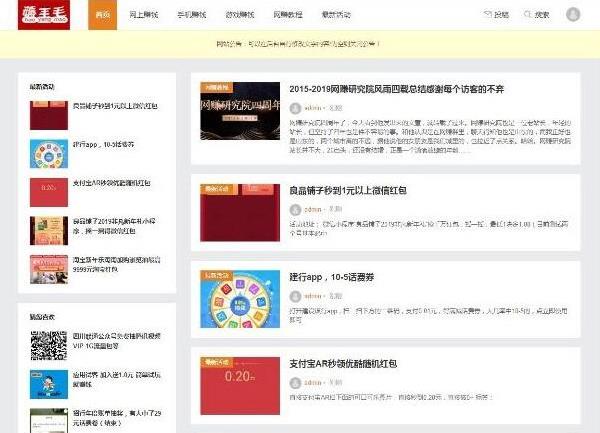Click admin avatar under 2015-2019 article
Image resolution: width=600 pixels, height=433 pixels.
point(295,108)
